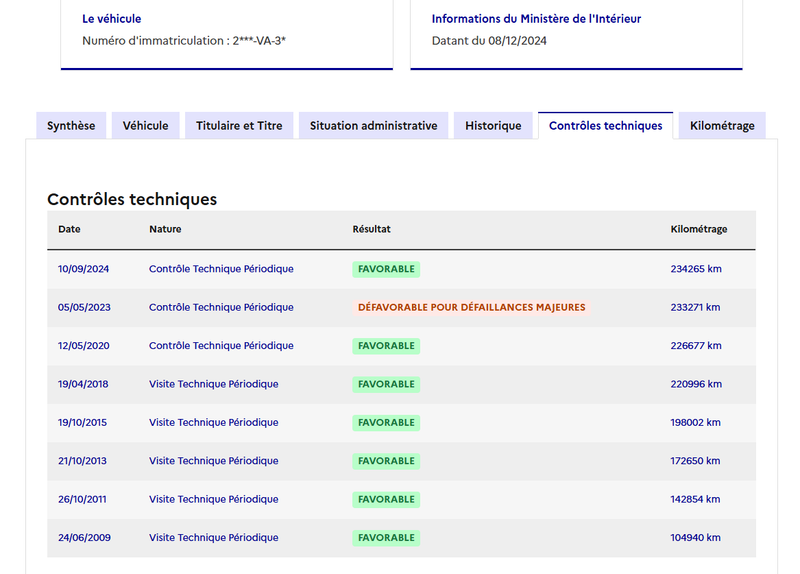This screenshot has width=800, height=574.
Task: Click the 142854 km mileage value
Action: pyautogui.click(x=695, y=499)
